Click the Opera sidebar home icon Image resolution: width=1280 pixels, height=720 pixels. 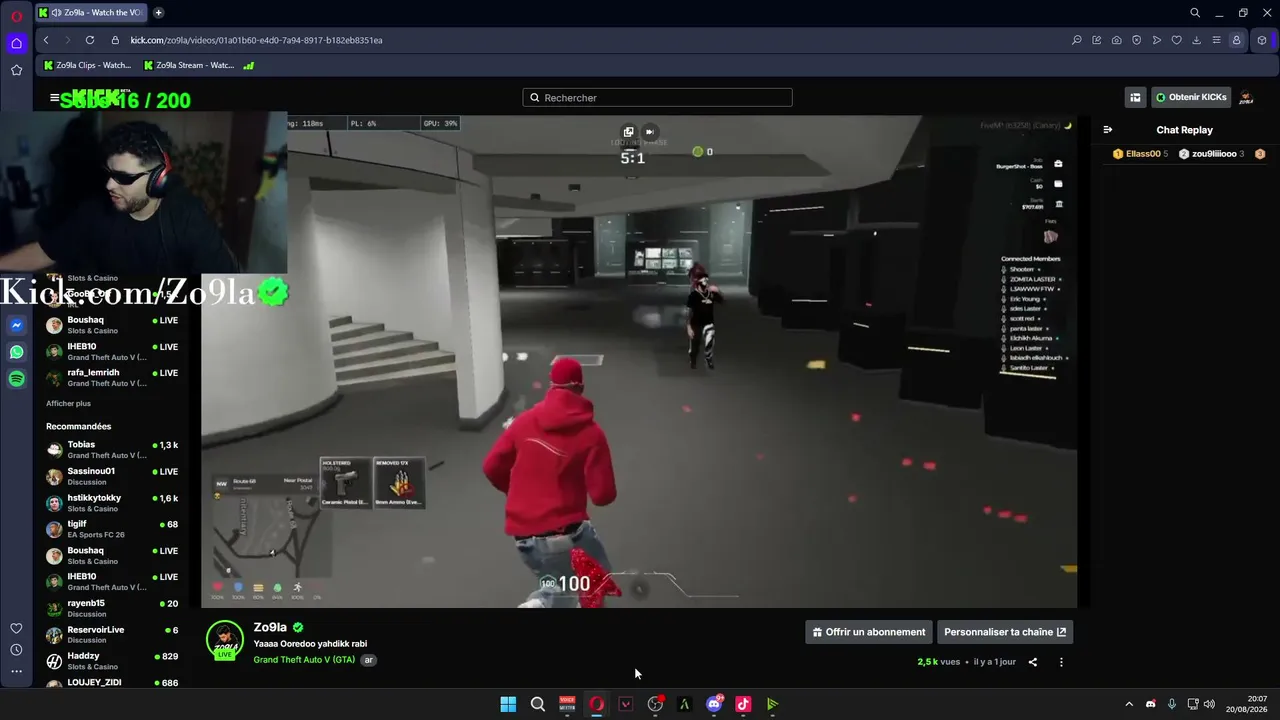click(x=16, y=43)
